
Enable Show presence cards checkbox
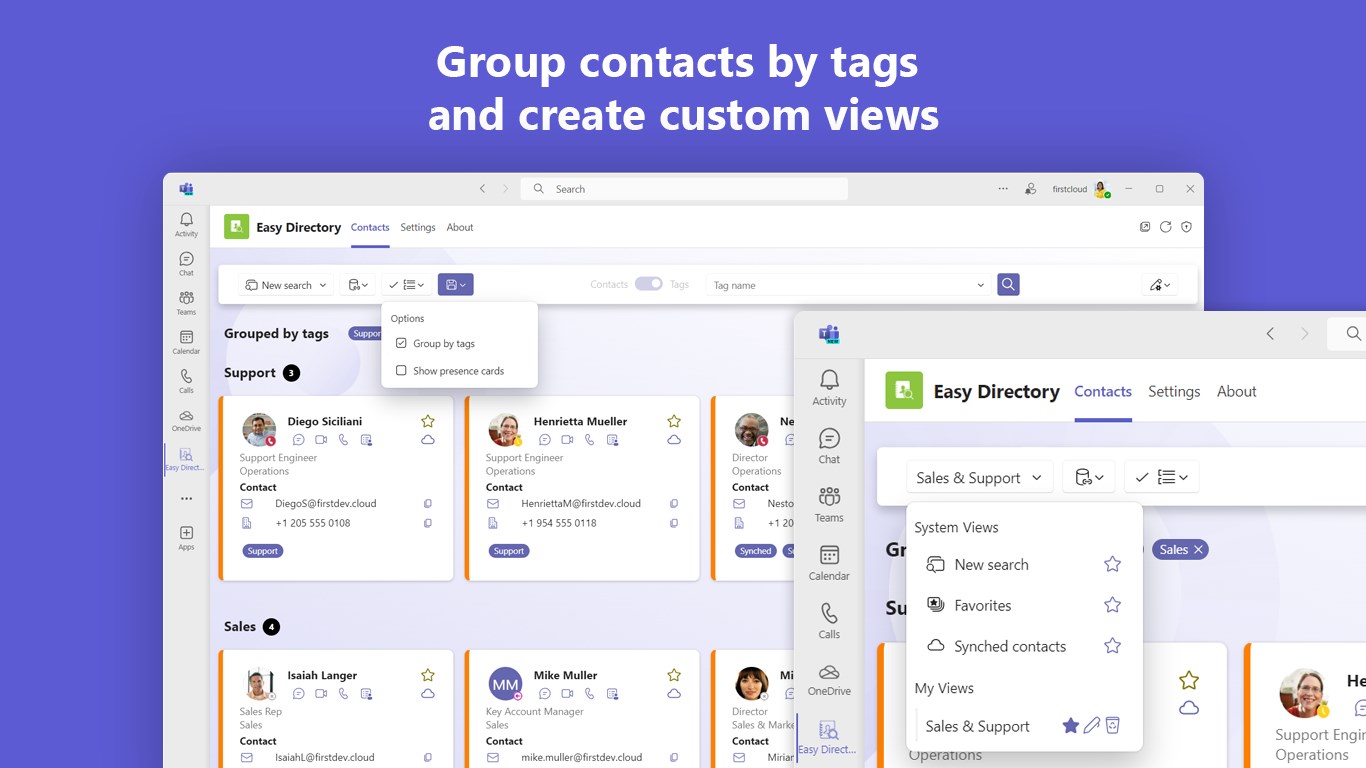[401, 370]
